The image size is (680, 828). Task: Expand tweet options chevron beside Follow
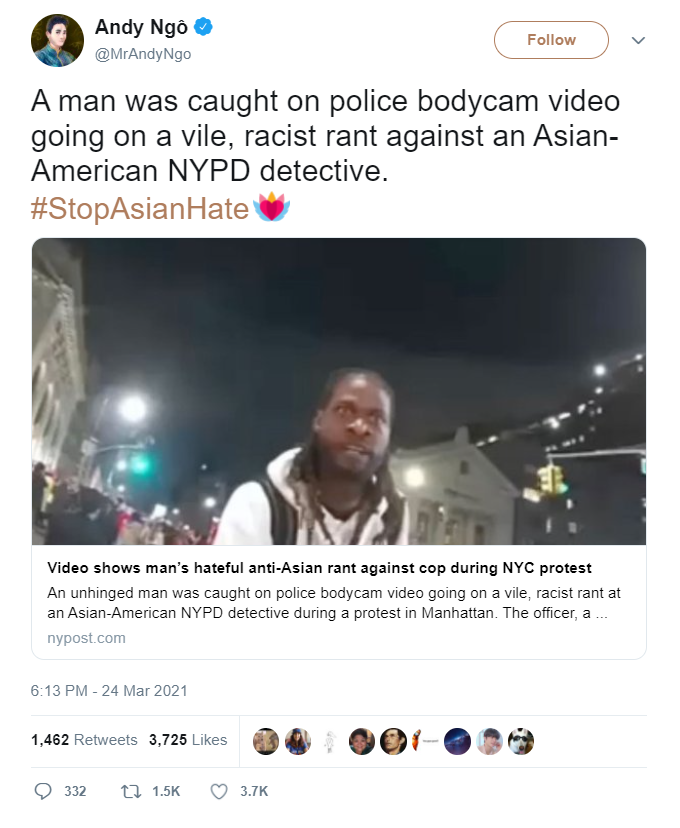(x=638, y=40)
